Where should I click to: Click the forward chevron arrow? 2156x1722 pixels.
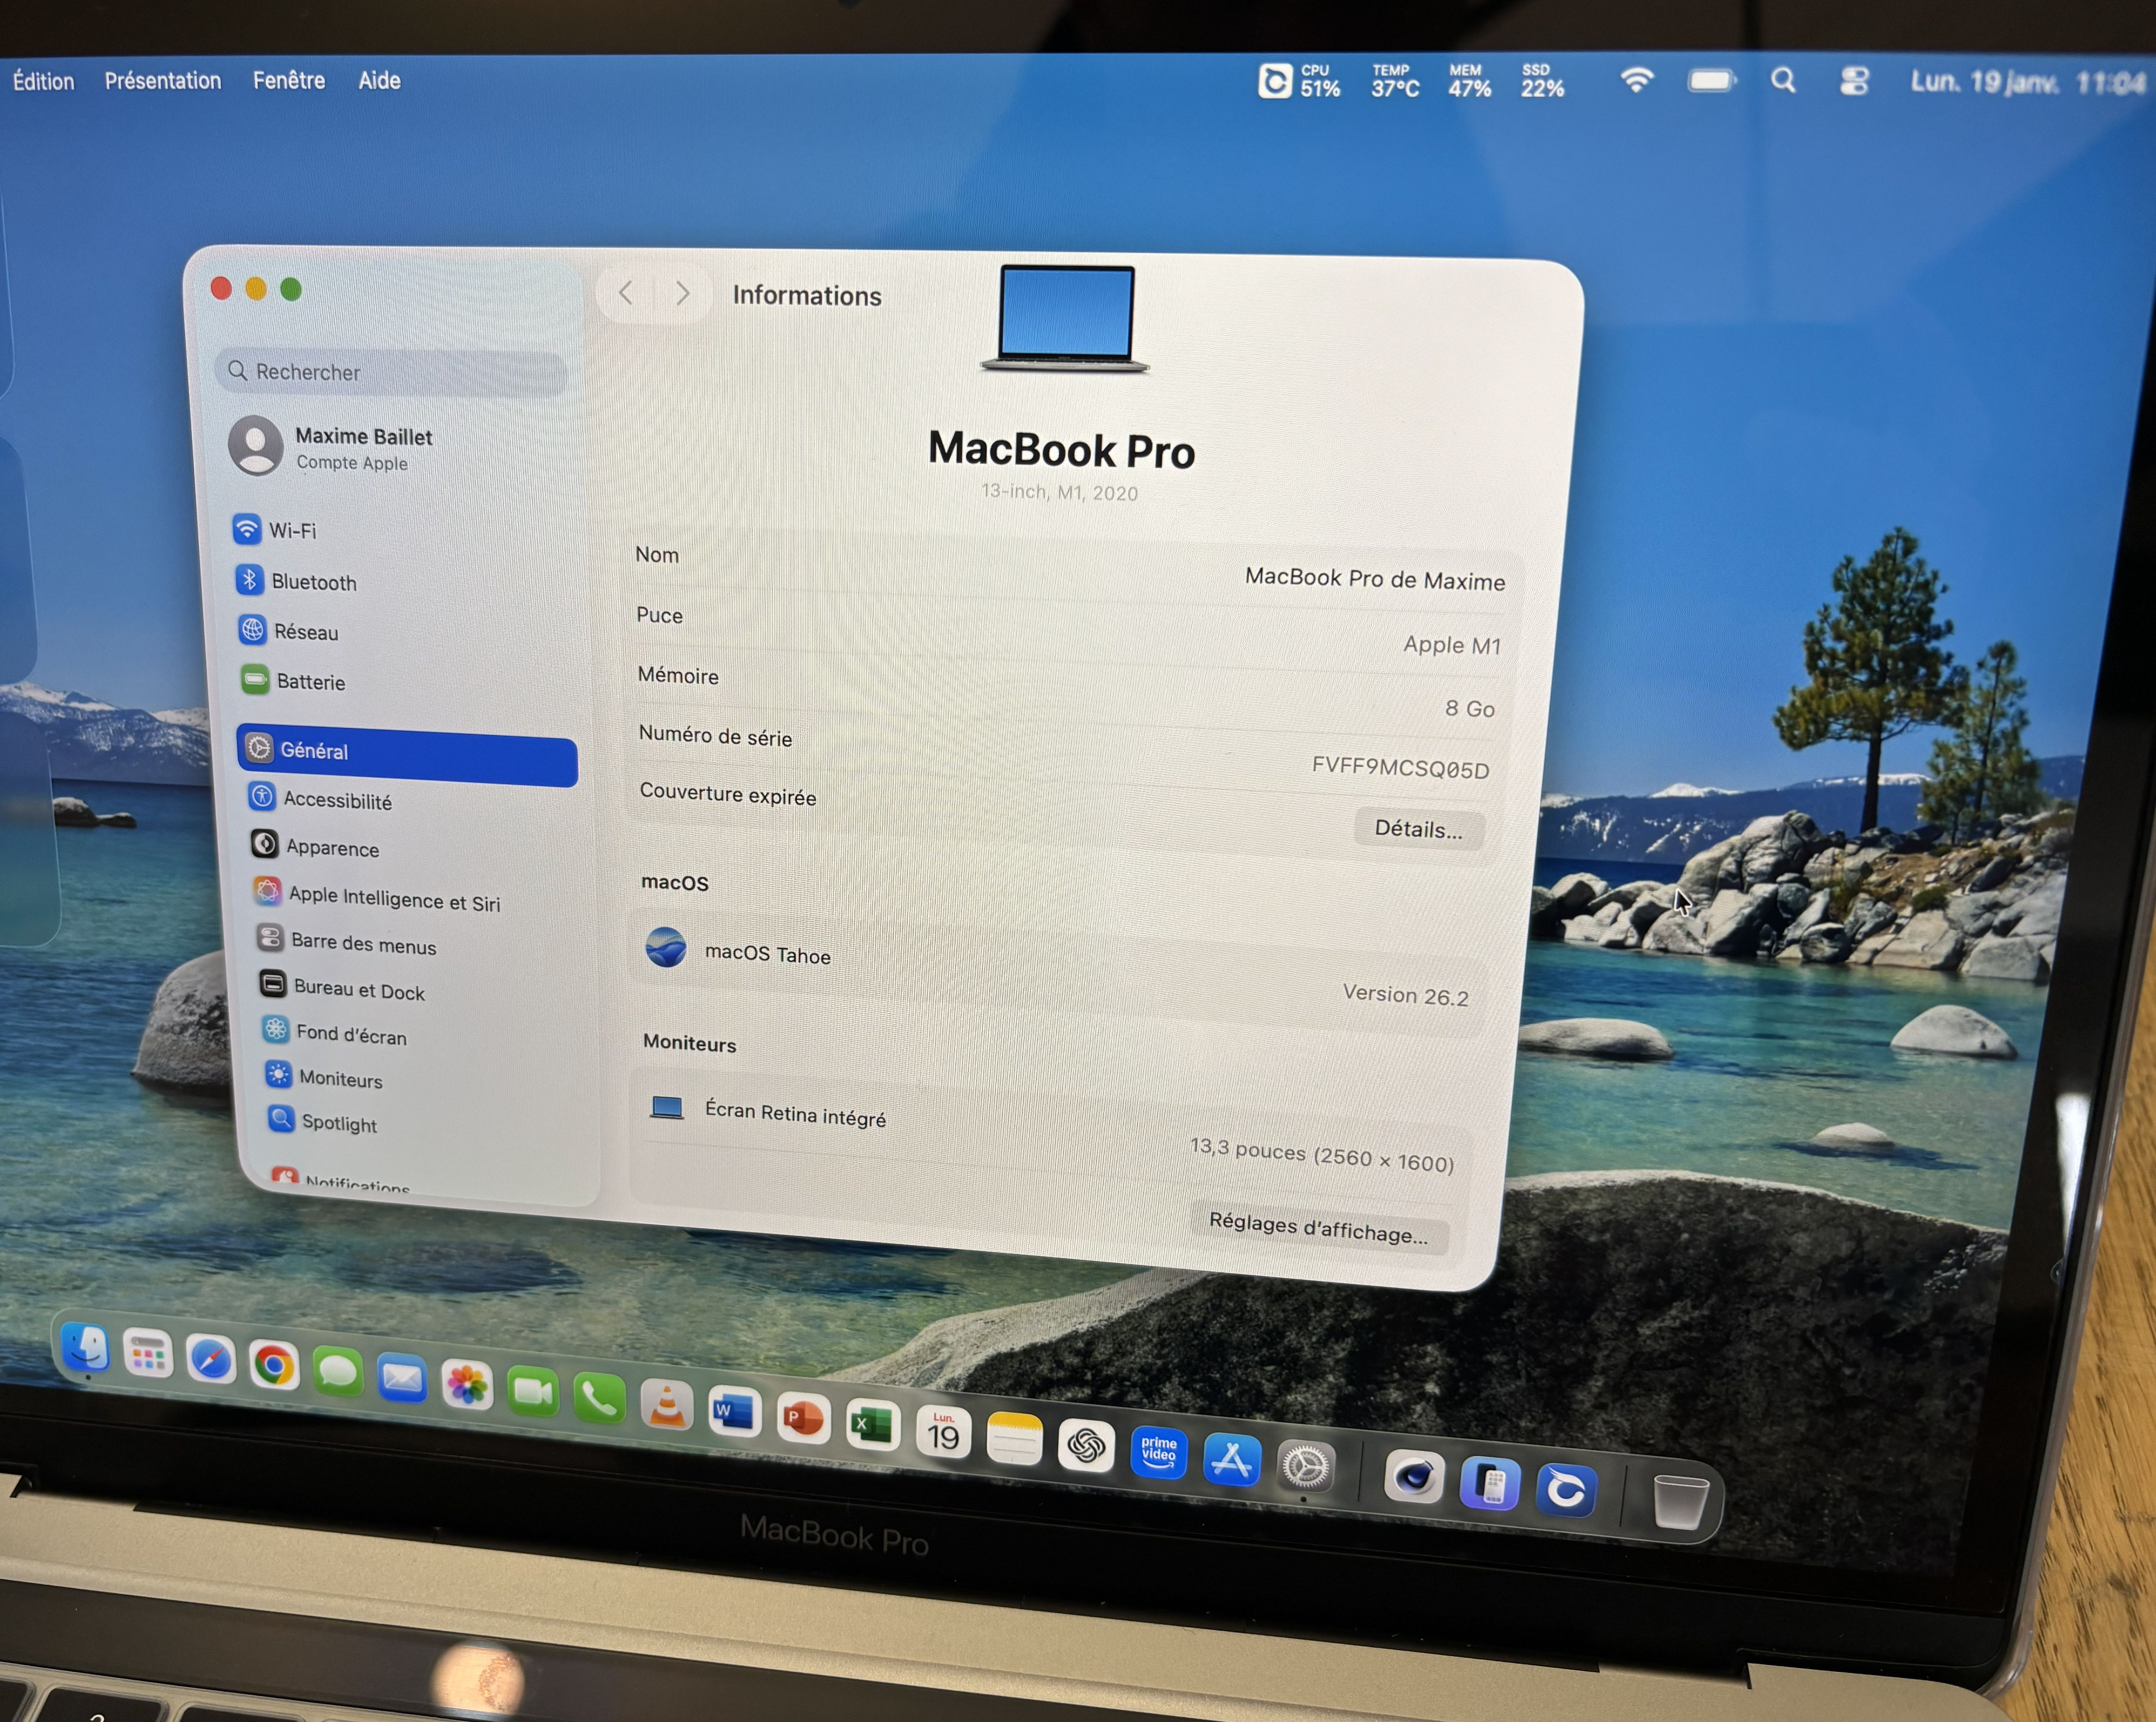click(x=683, y=293)
